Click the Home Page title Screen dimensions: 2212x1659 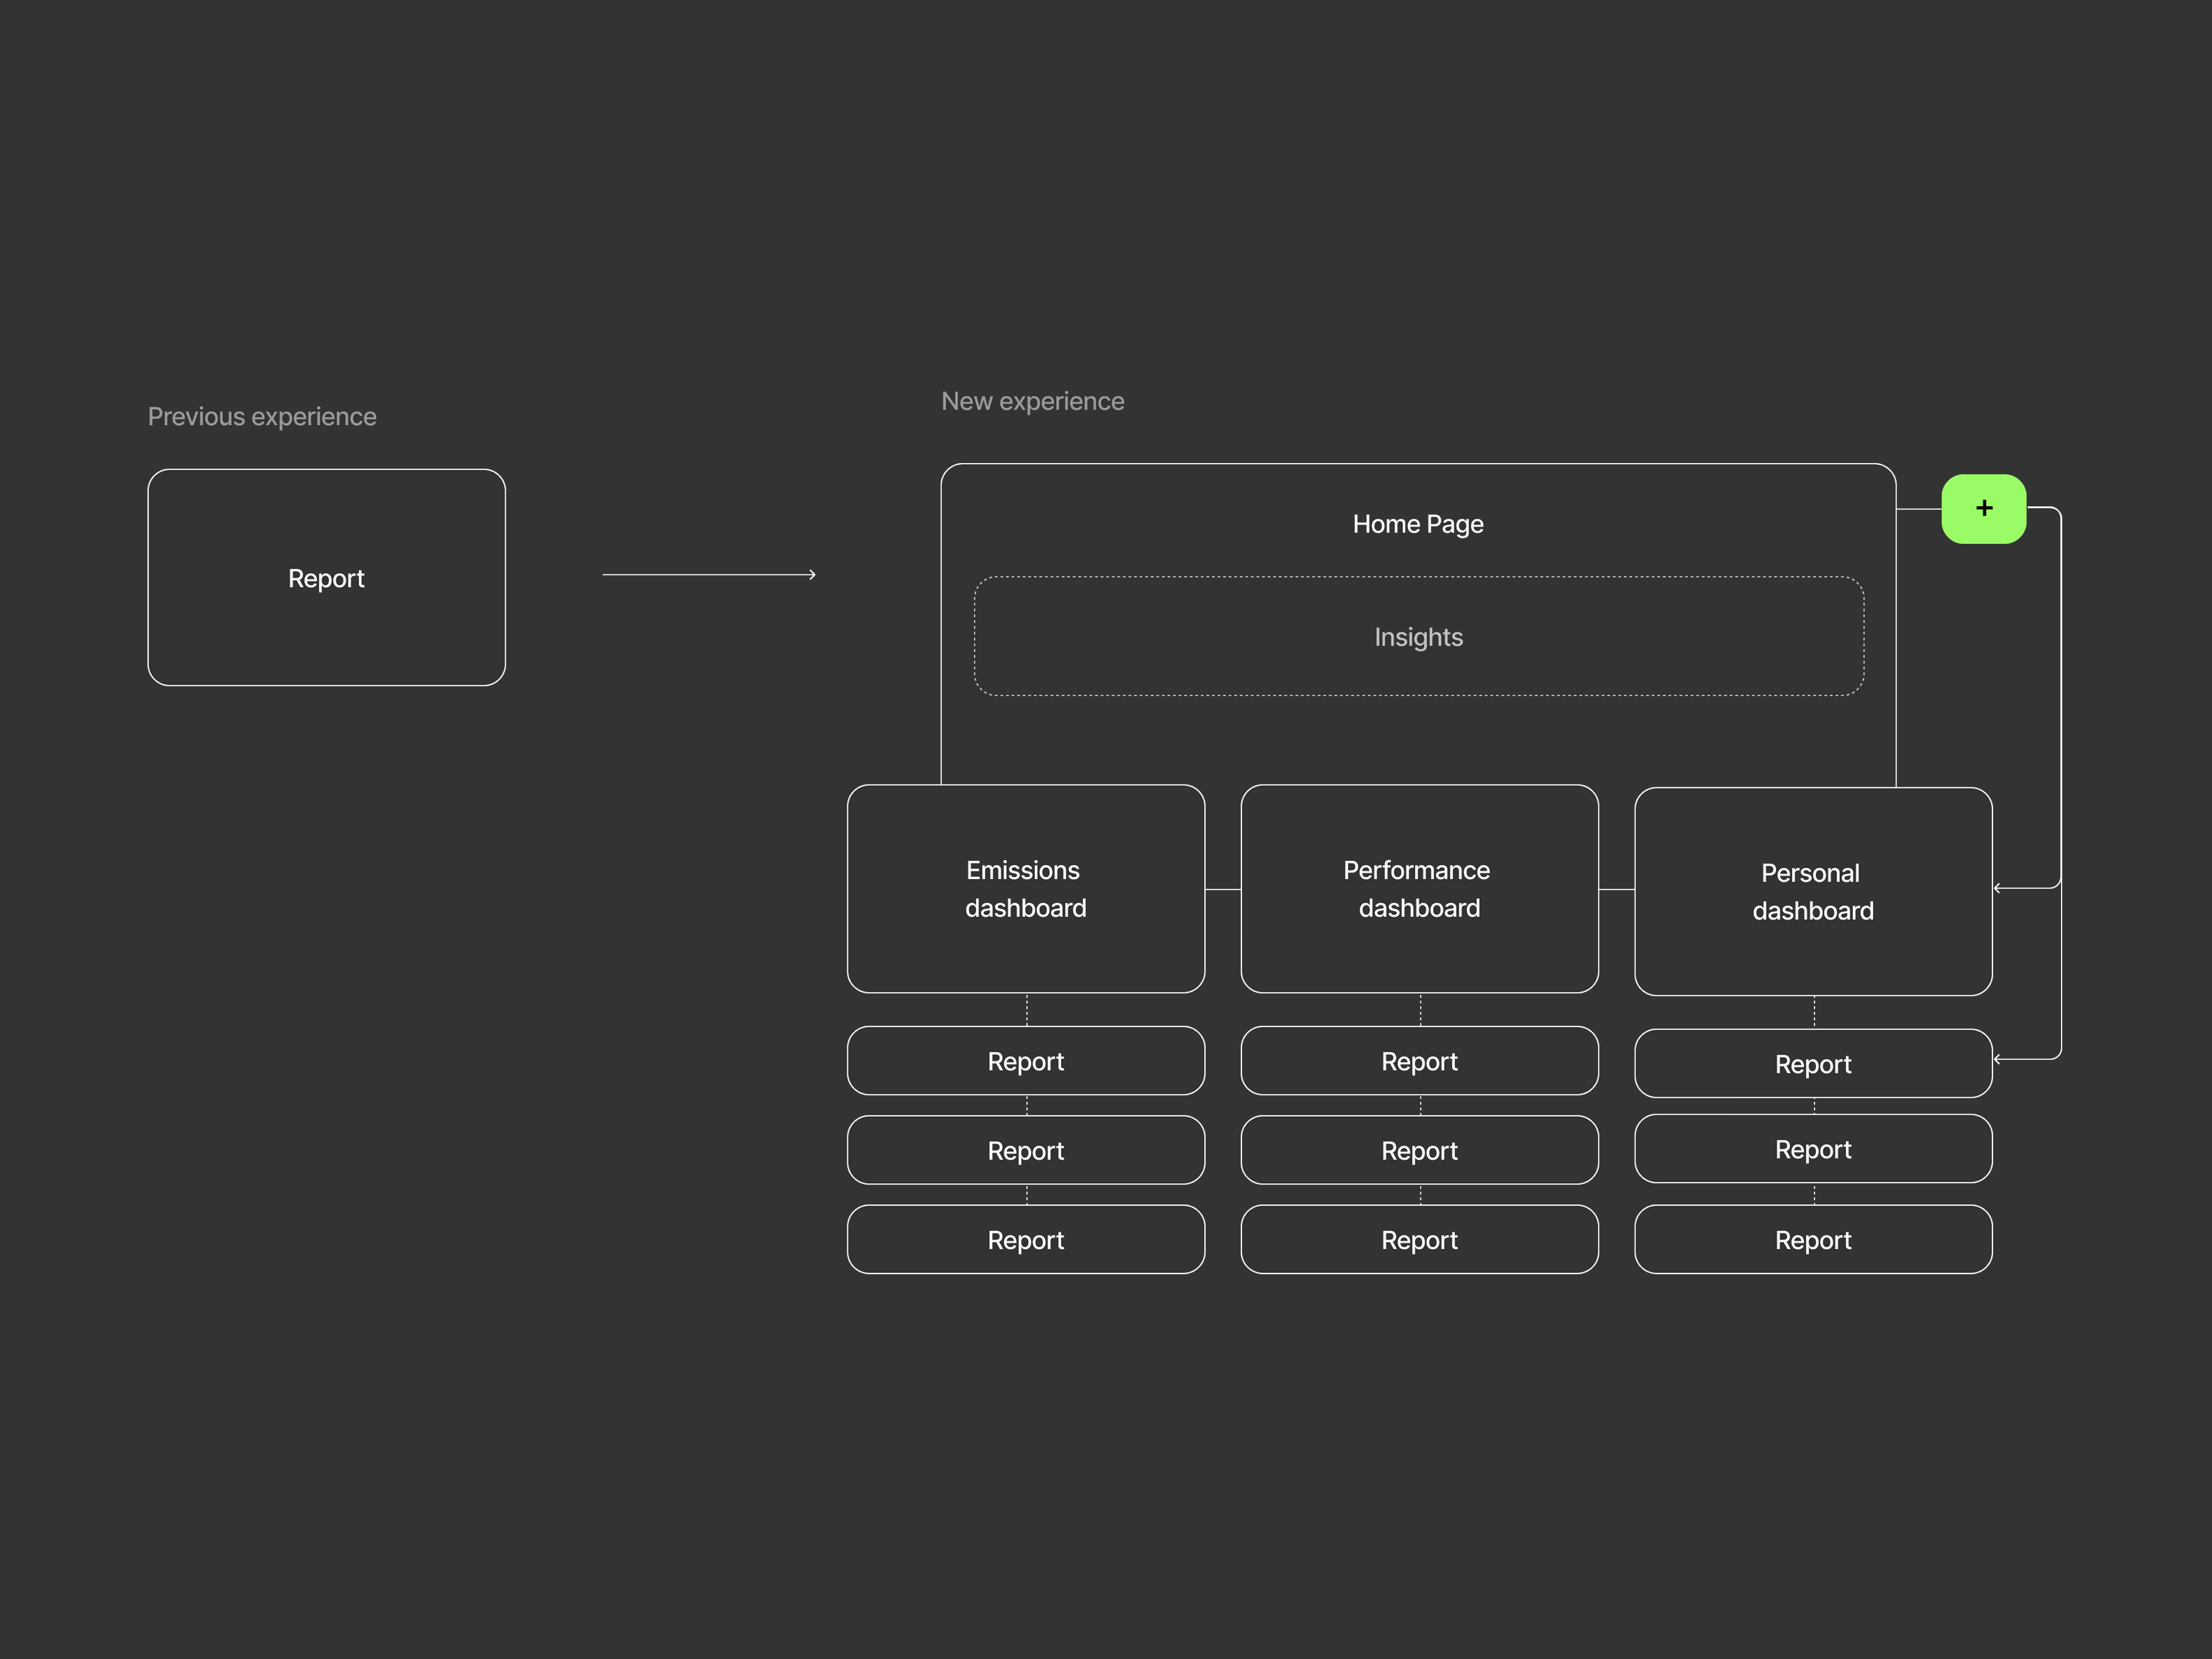[1417, 524]
